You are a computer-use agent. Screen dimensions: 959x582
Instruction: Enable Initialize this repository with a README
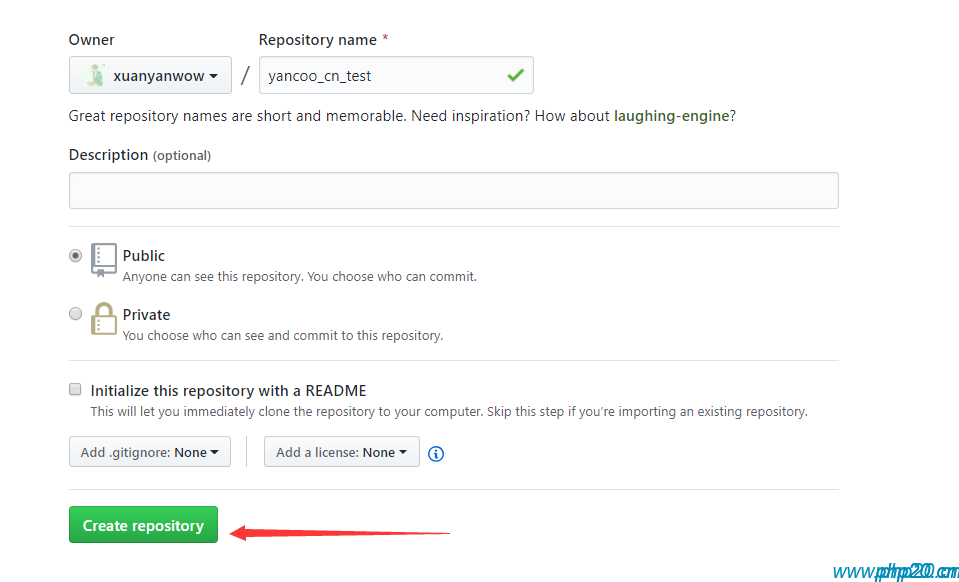(x=75, y=390)
